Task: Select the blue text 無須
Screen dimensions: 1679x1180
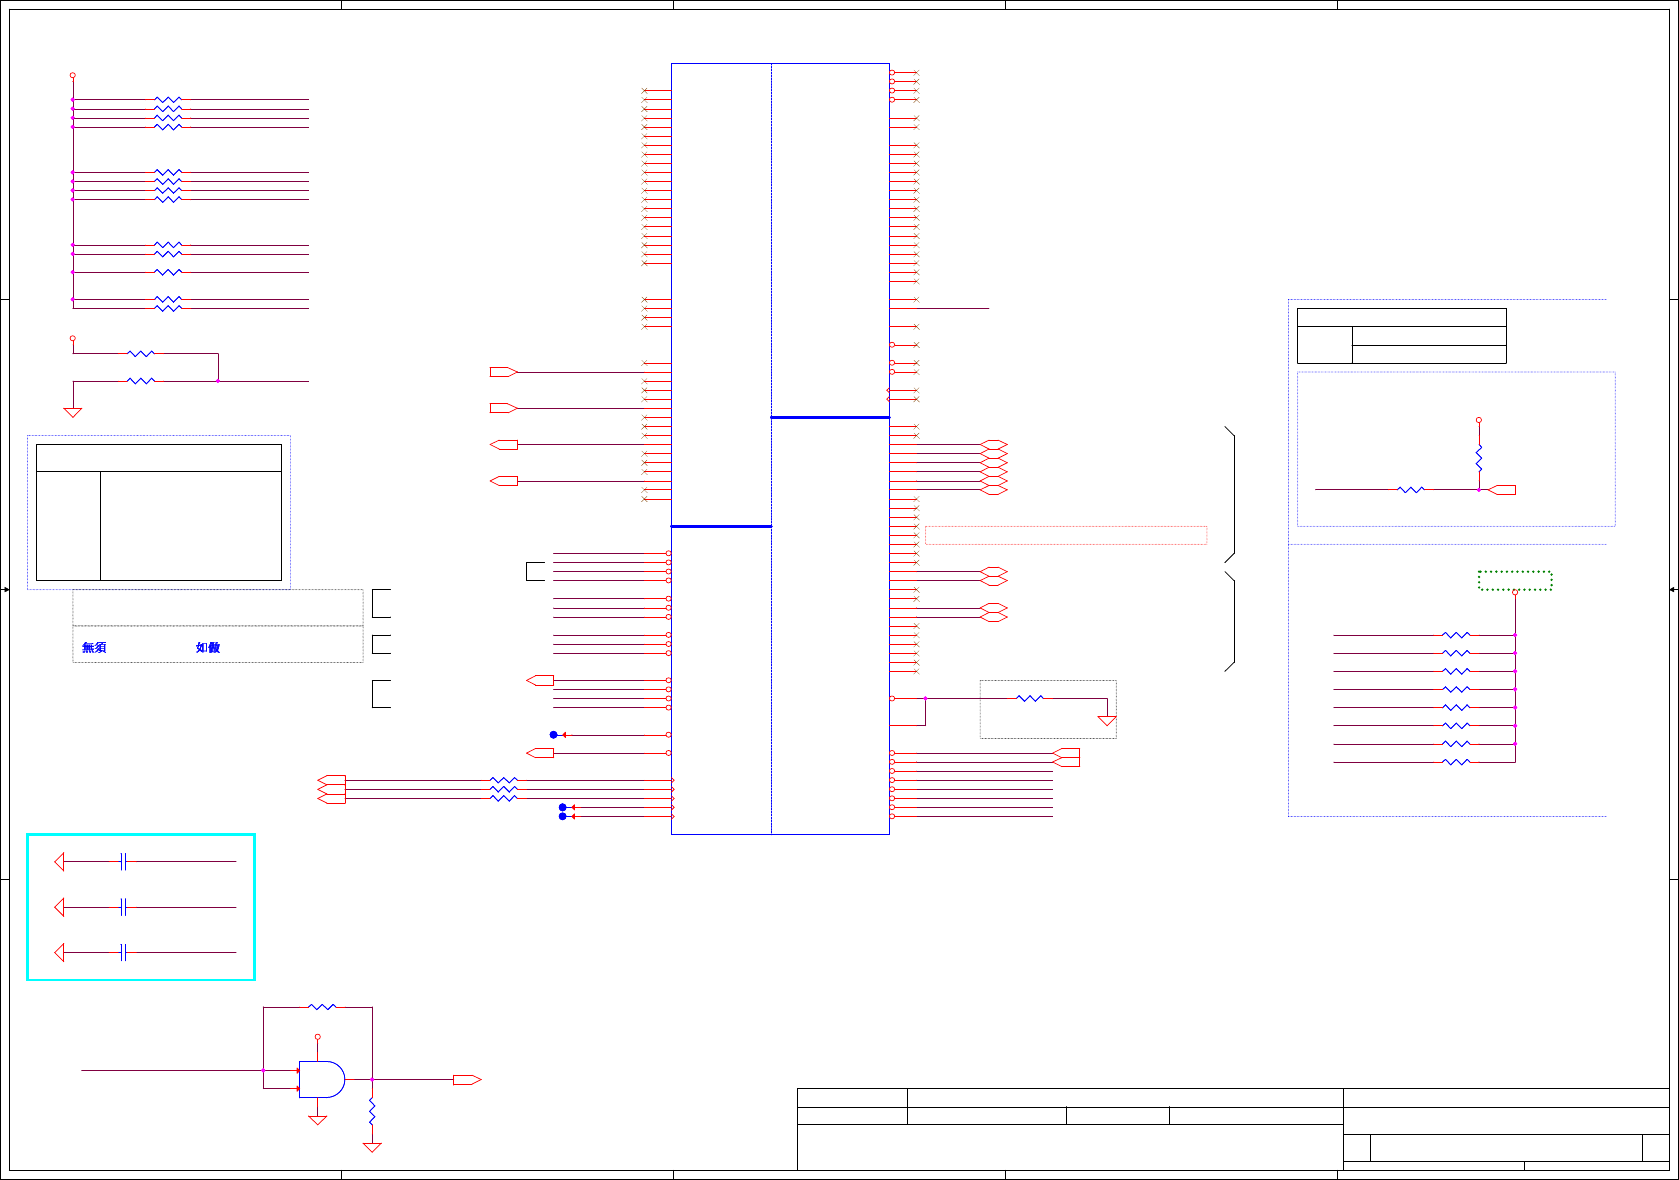Action: tap(94, 648)
